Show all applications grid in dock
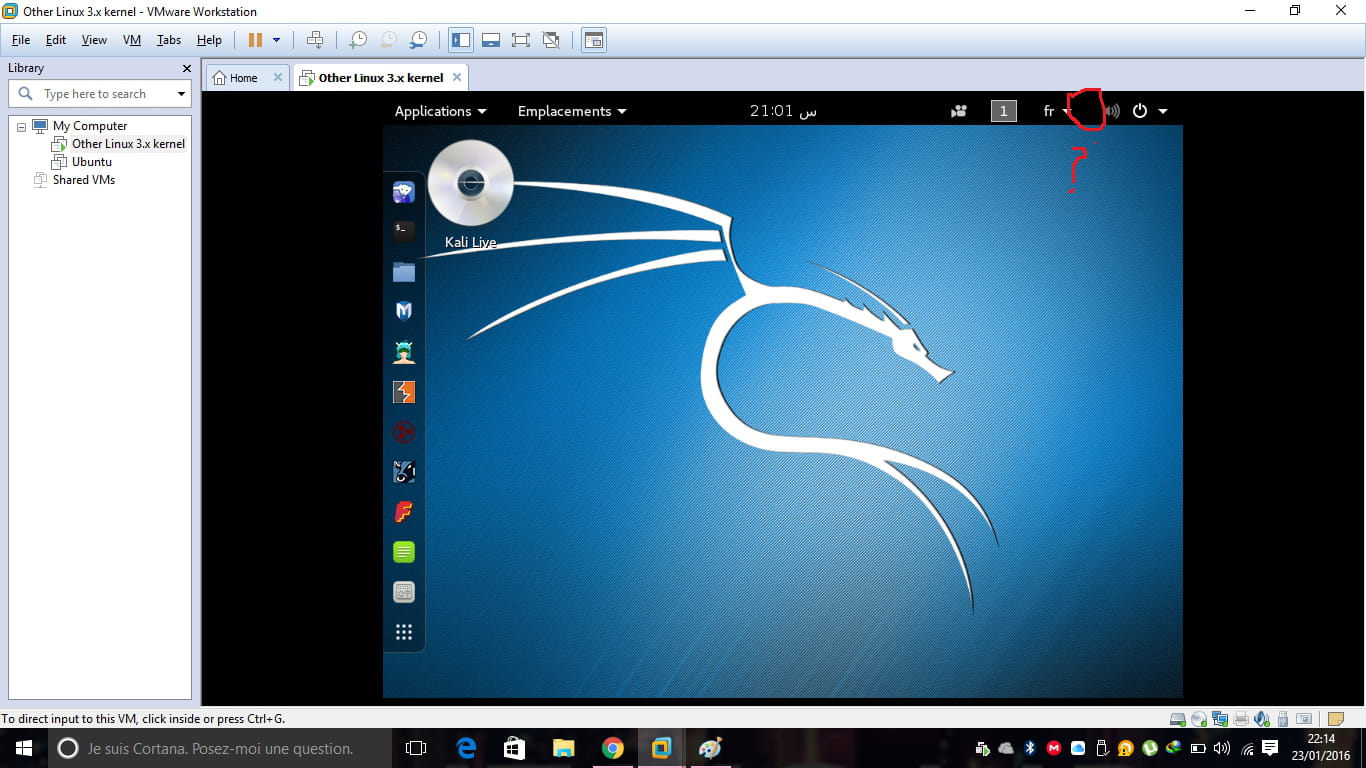Image resolution: width=1366 pixels, height=768 pixels. pyautogui.click(x=404, y=632)
